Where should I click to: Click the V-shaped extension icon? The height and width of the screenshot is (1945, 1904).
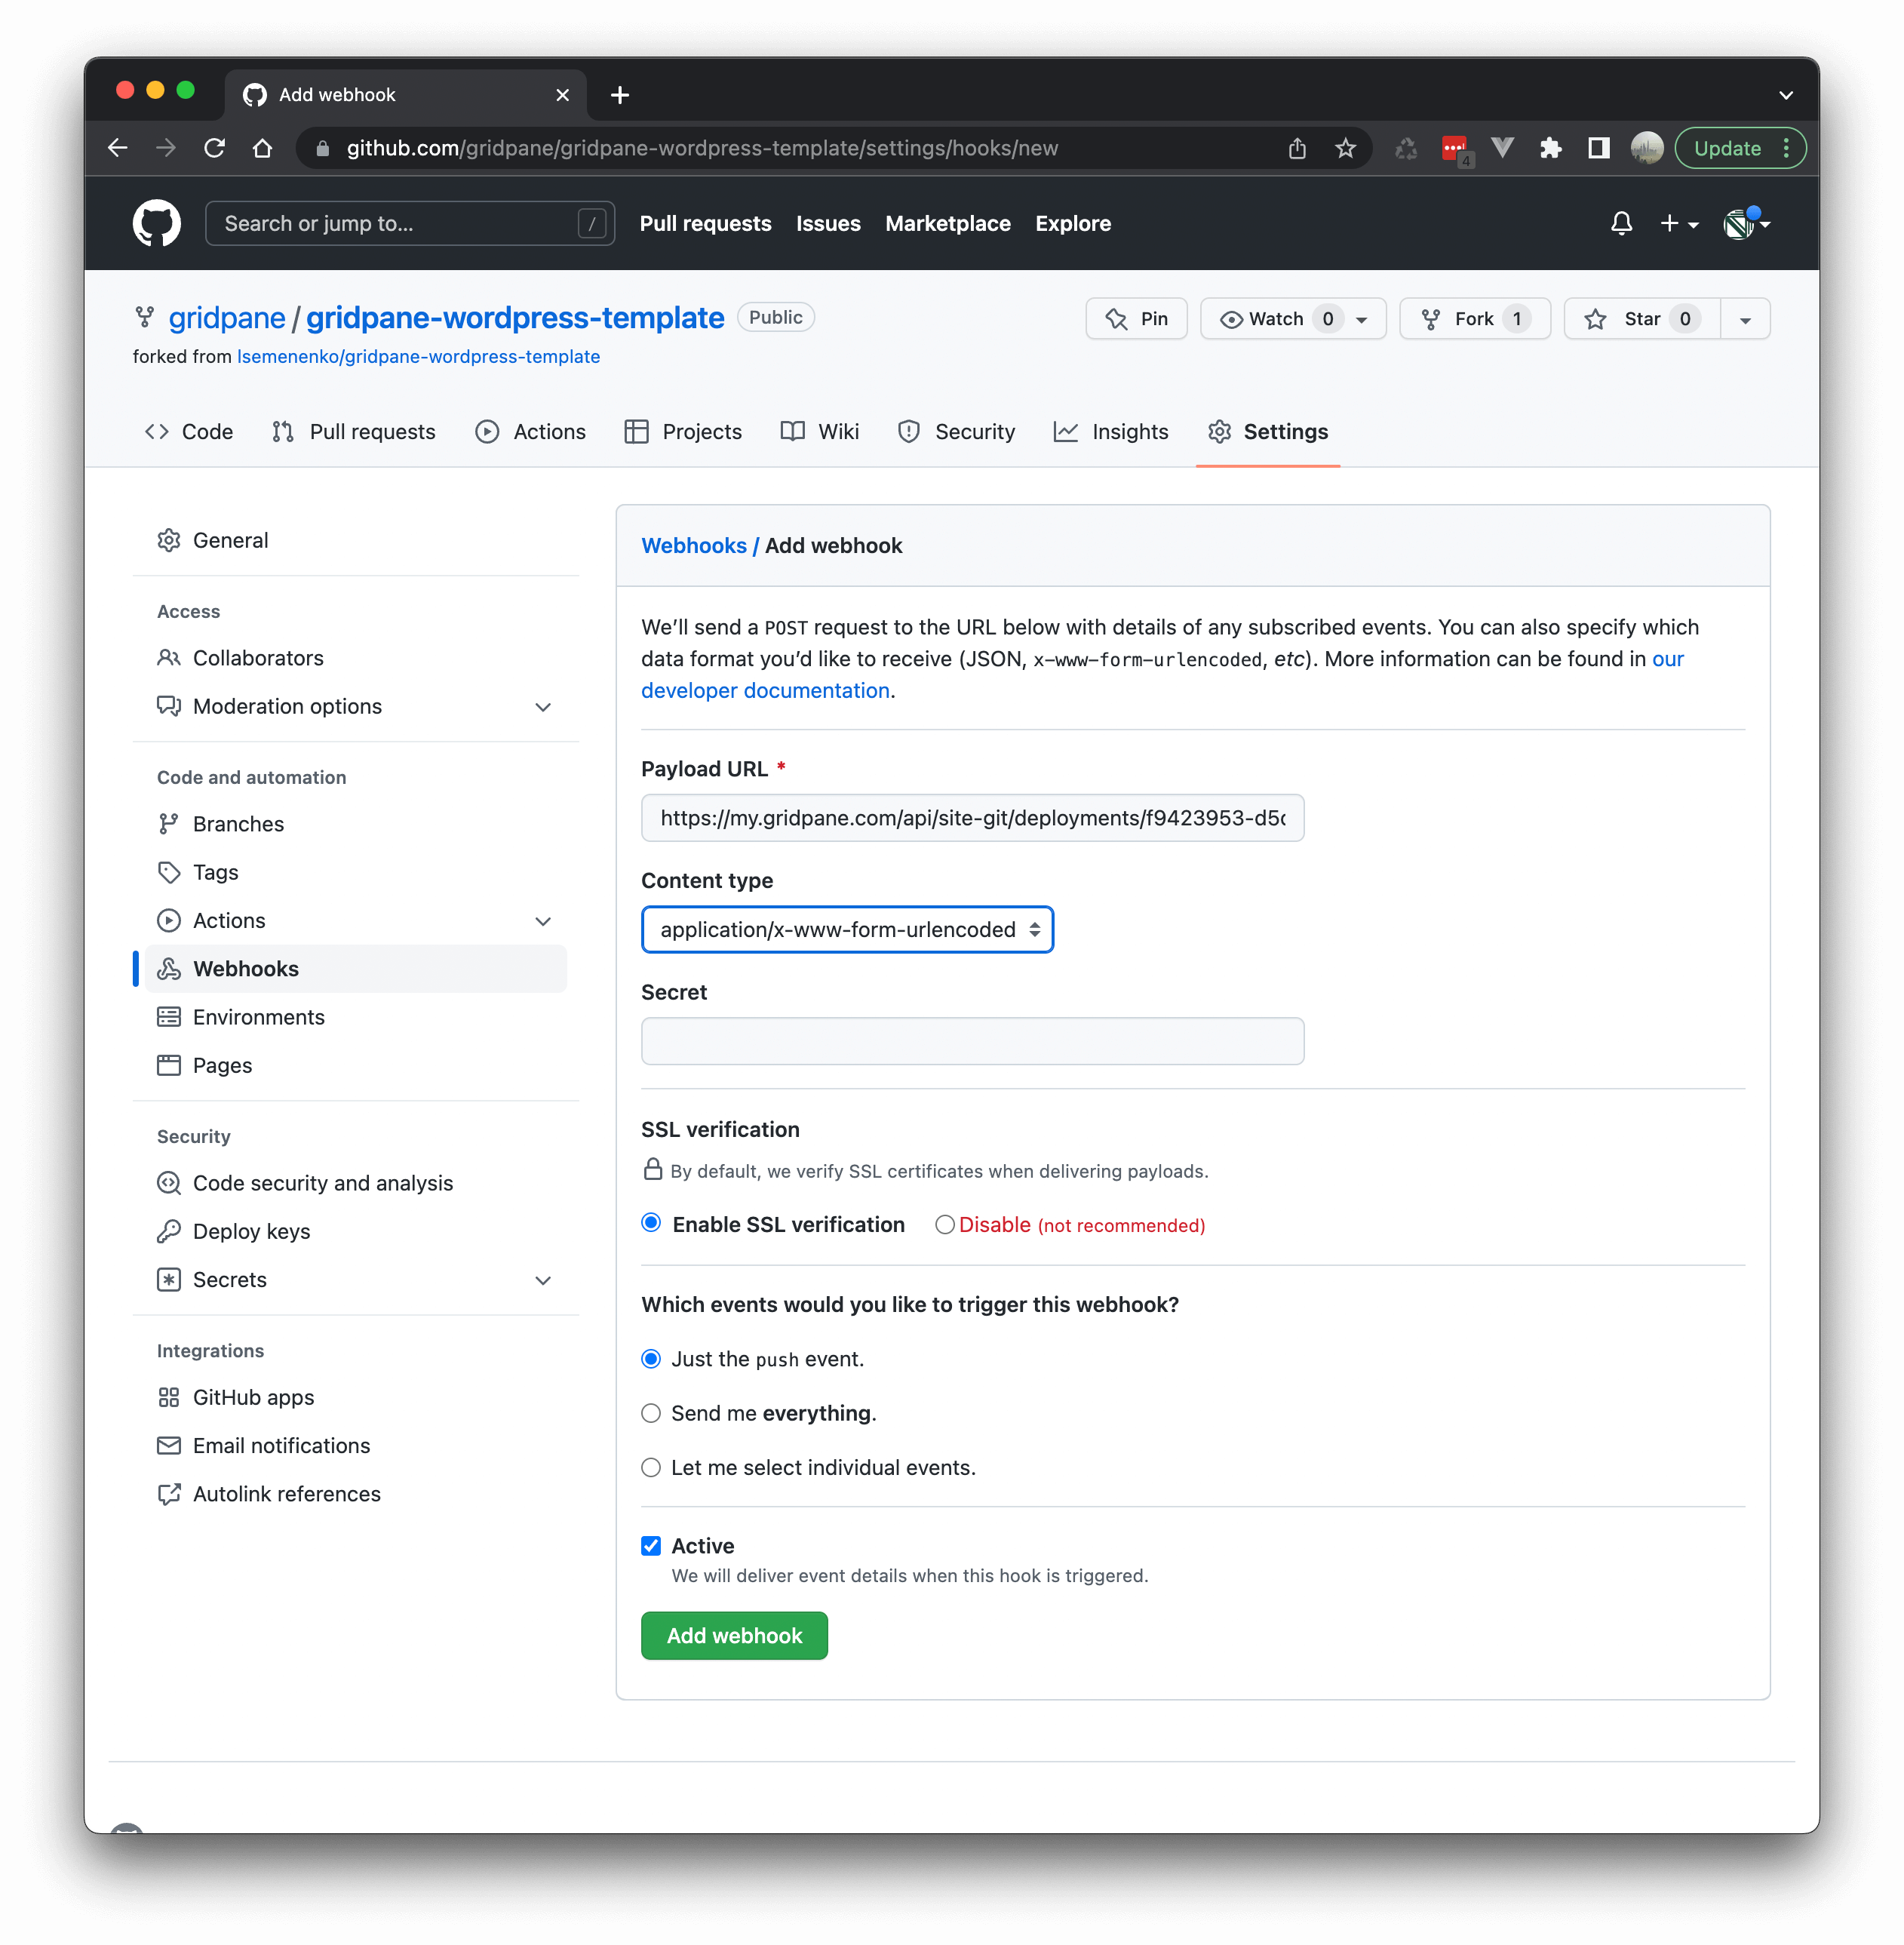1502,148
